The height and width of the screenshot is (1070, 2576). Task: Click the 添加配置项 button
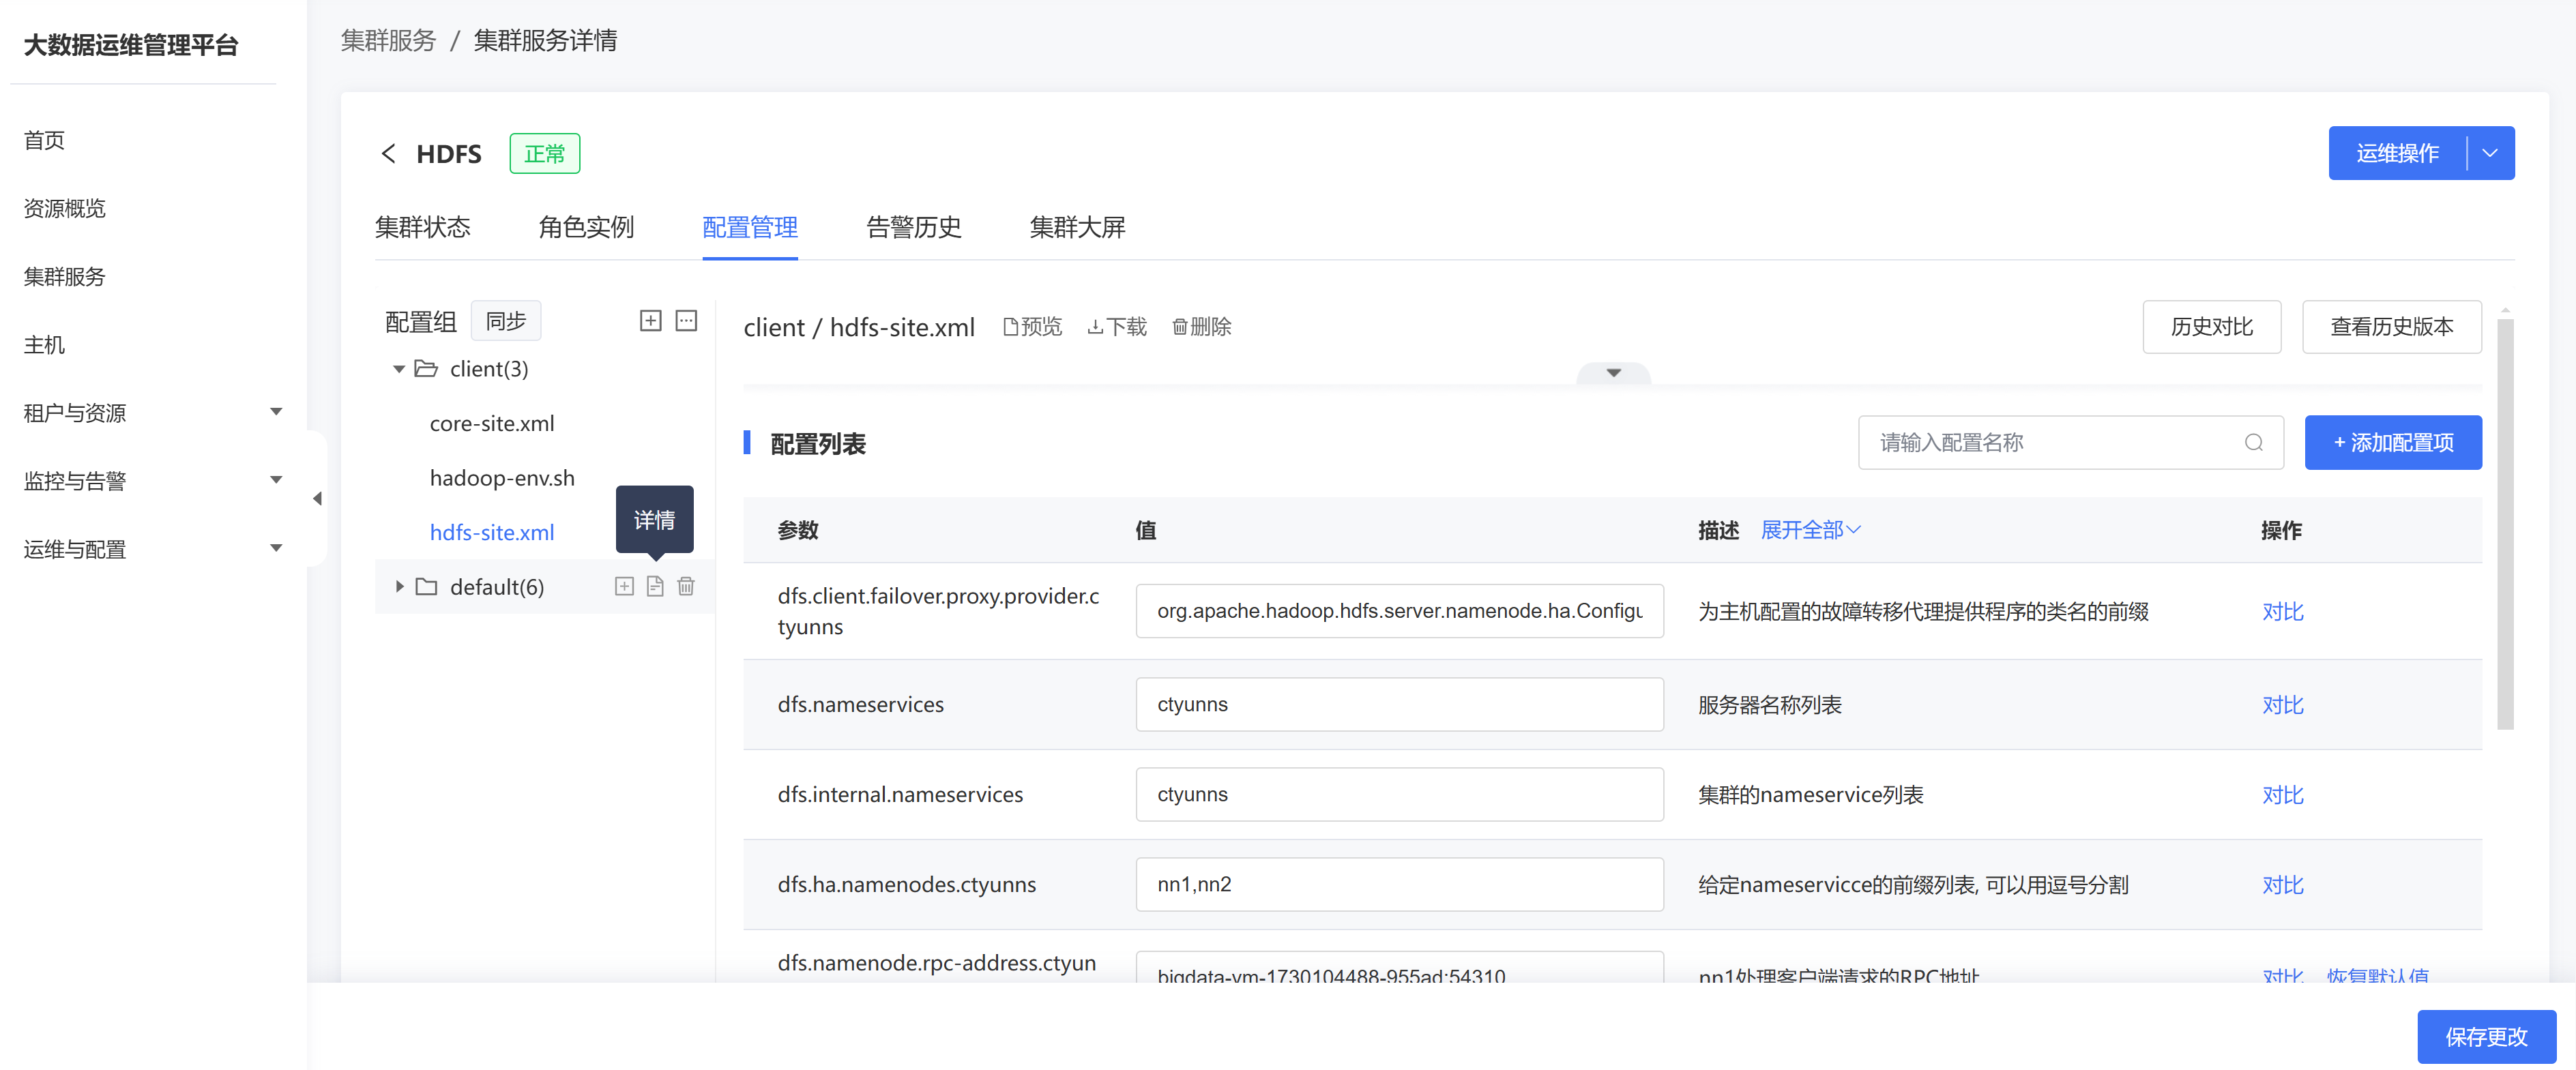(x=2393, y=442)
